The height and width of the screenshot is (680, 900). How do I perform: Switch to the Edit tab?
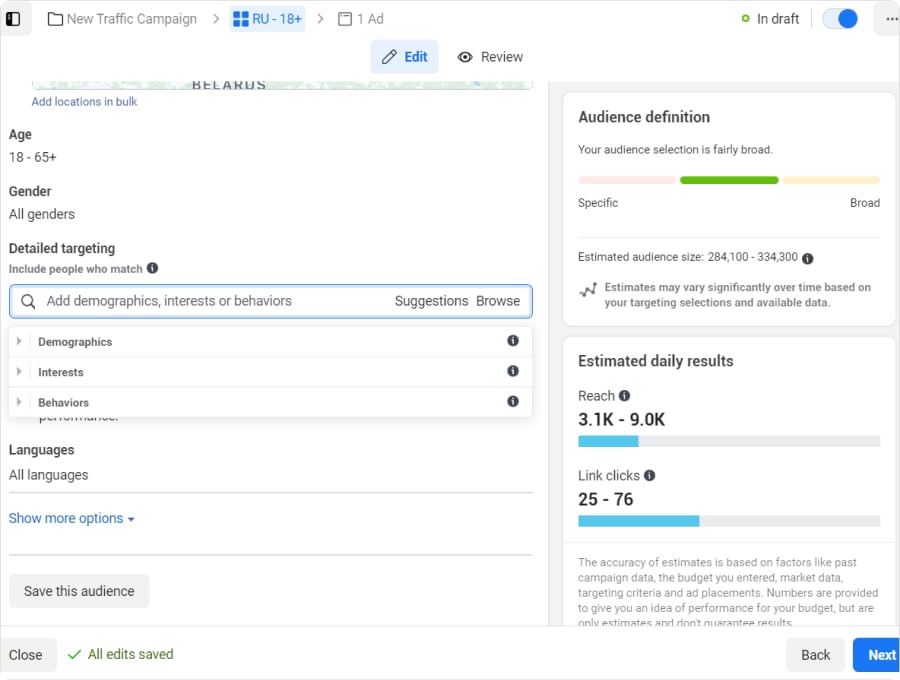click(x=404, y=57)
